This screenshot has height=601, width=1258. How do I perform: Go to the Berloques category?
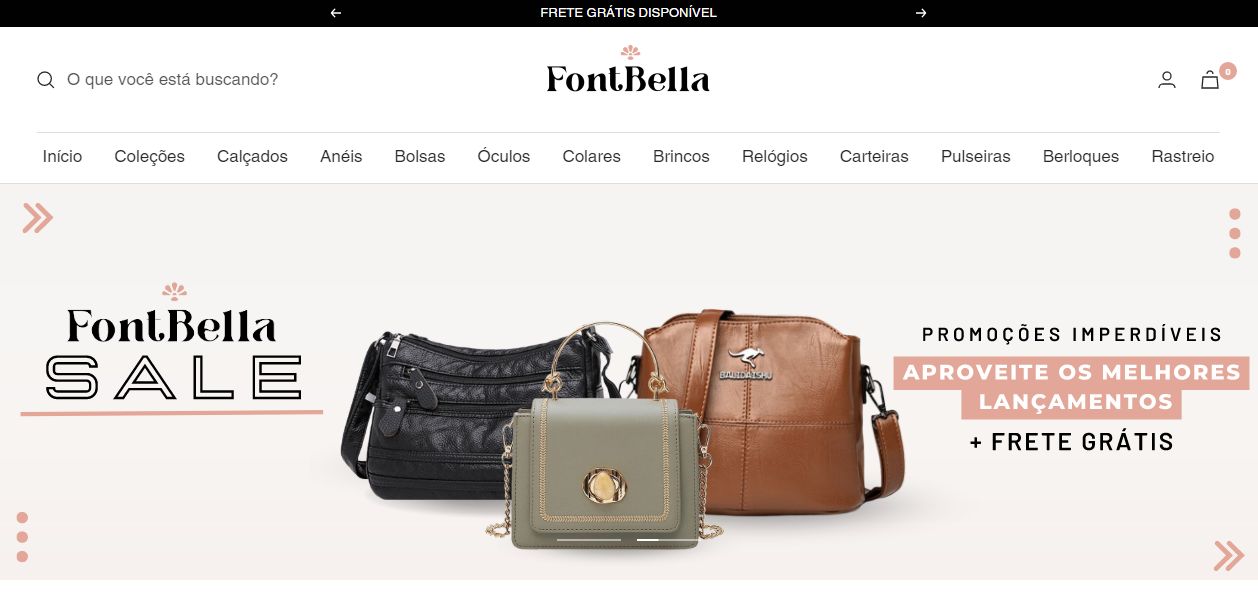1081,156
